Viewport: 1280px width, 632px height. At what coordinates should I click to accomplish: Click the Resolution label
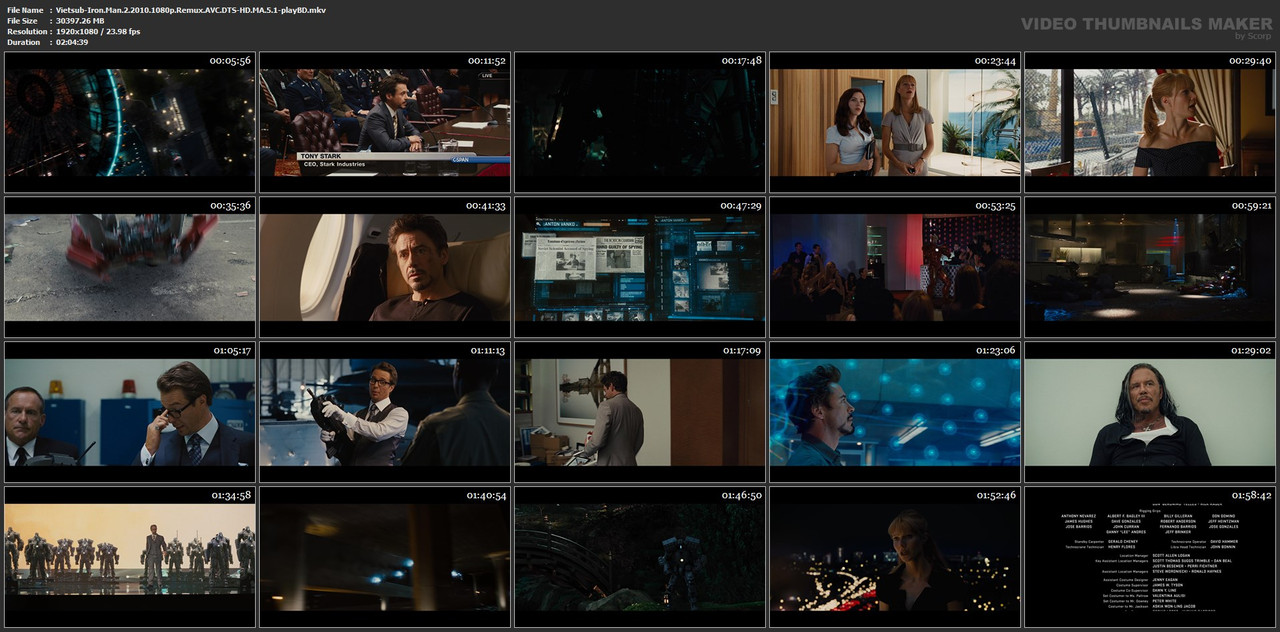coord(26,32)
